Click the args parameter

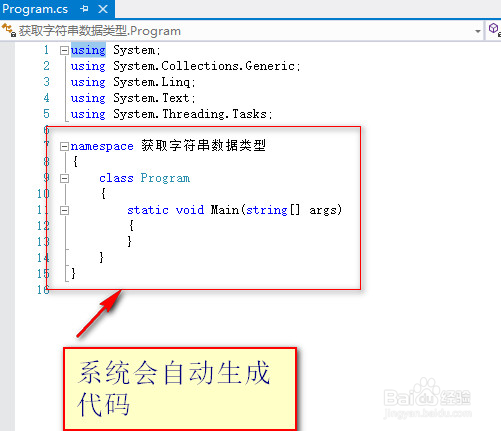pos(323,210)
